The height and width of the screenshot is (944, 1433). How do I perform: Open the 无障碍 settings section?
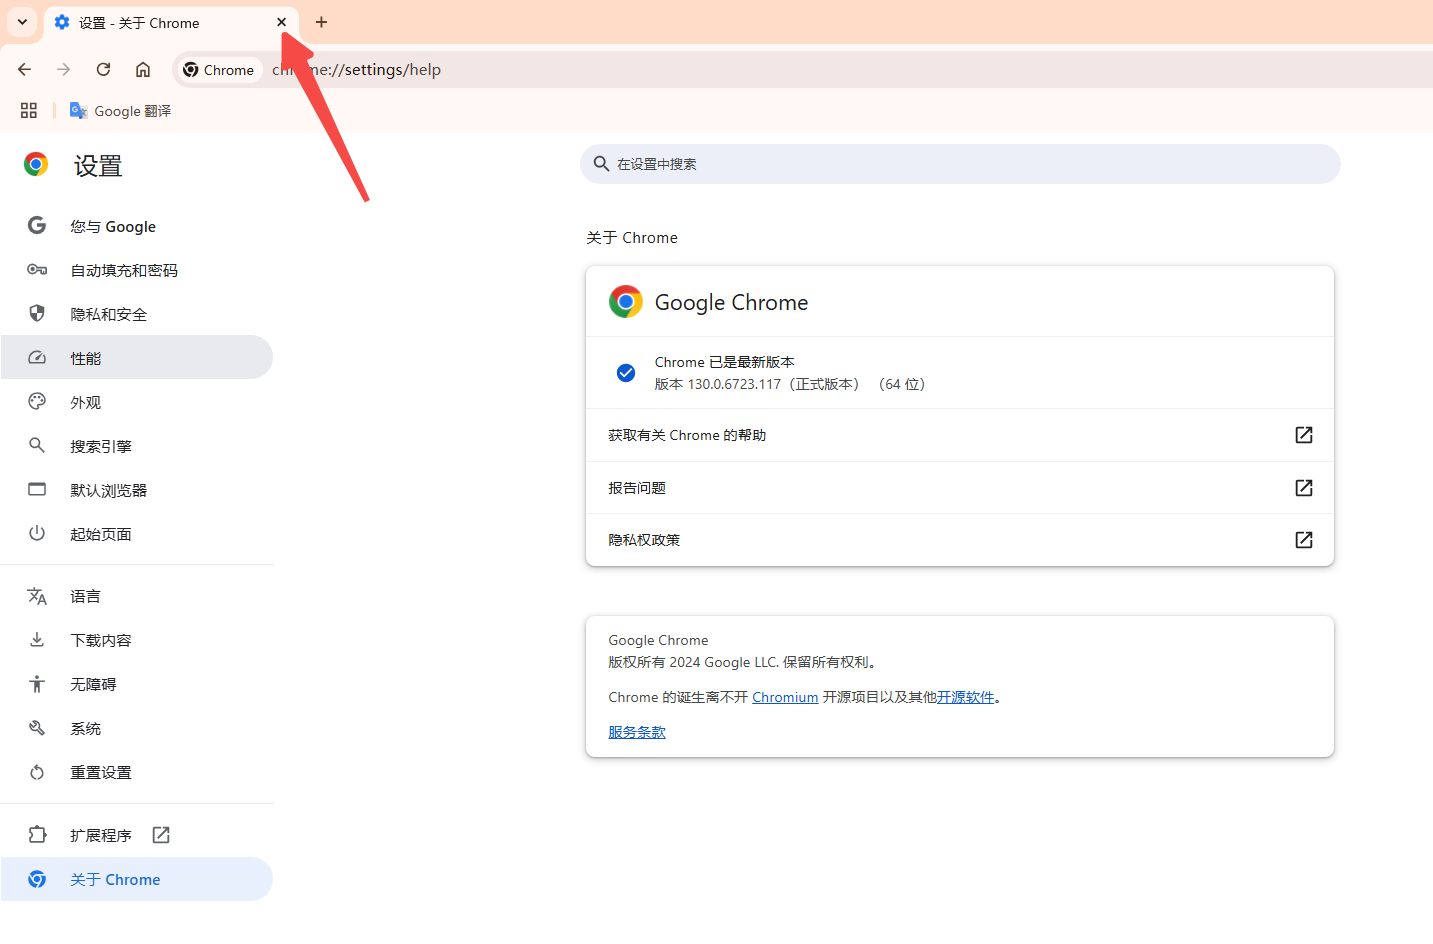(x=137, y=685)
